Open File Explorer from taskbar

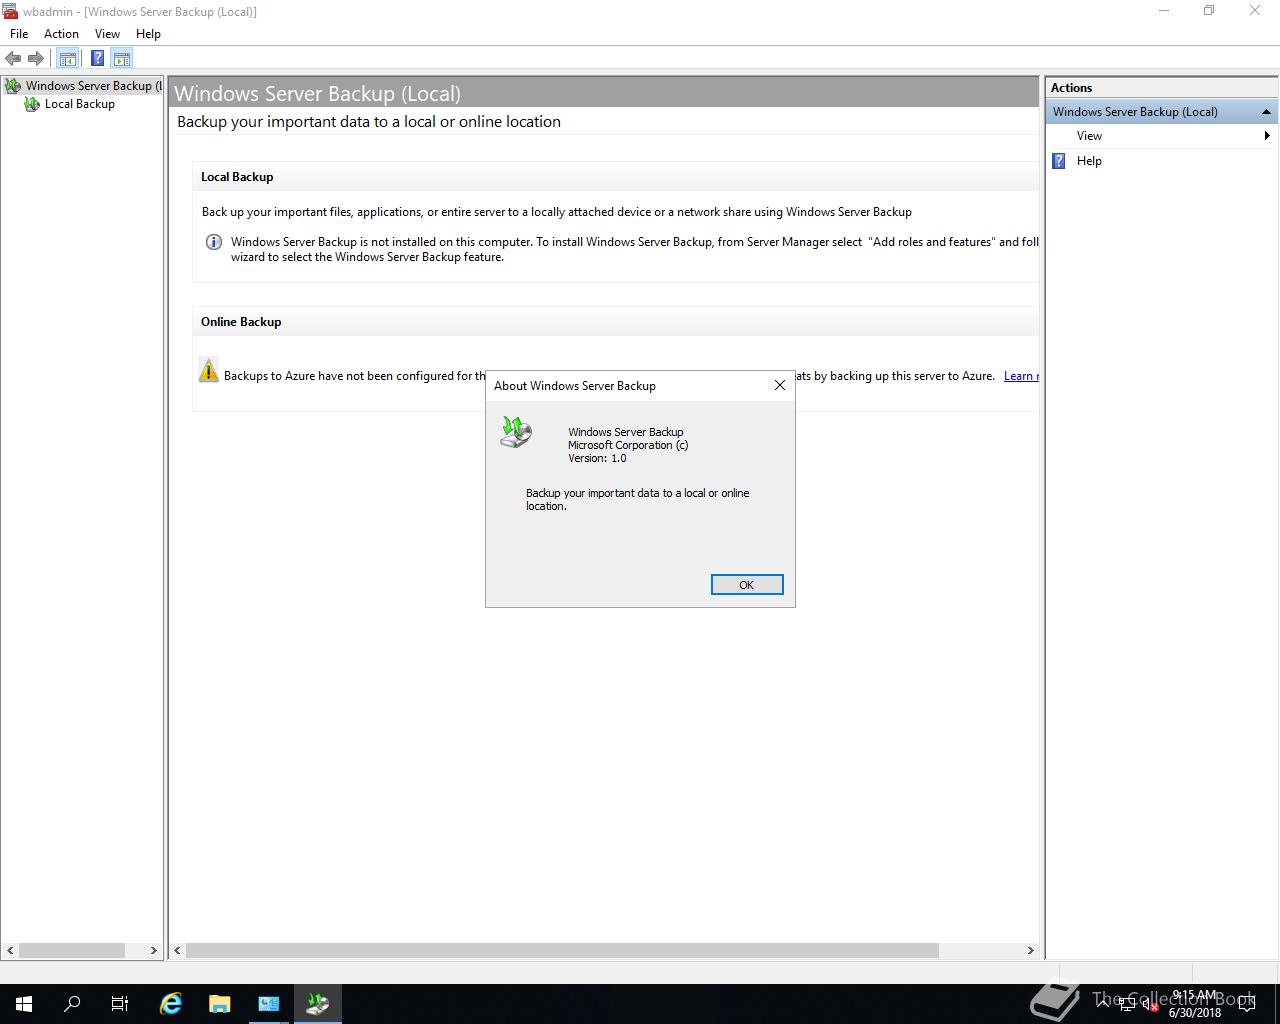click(x=219, y=1004)
